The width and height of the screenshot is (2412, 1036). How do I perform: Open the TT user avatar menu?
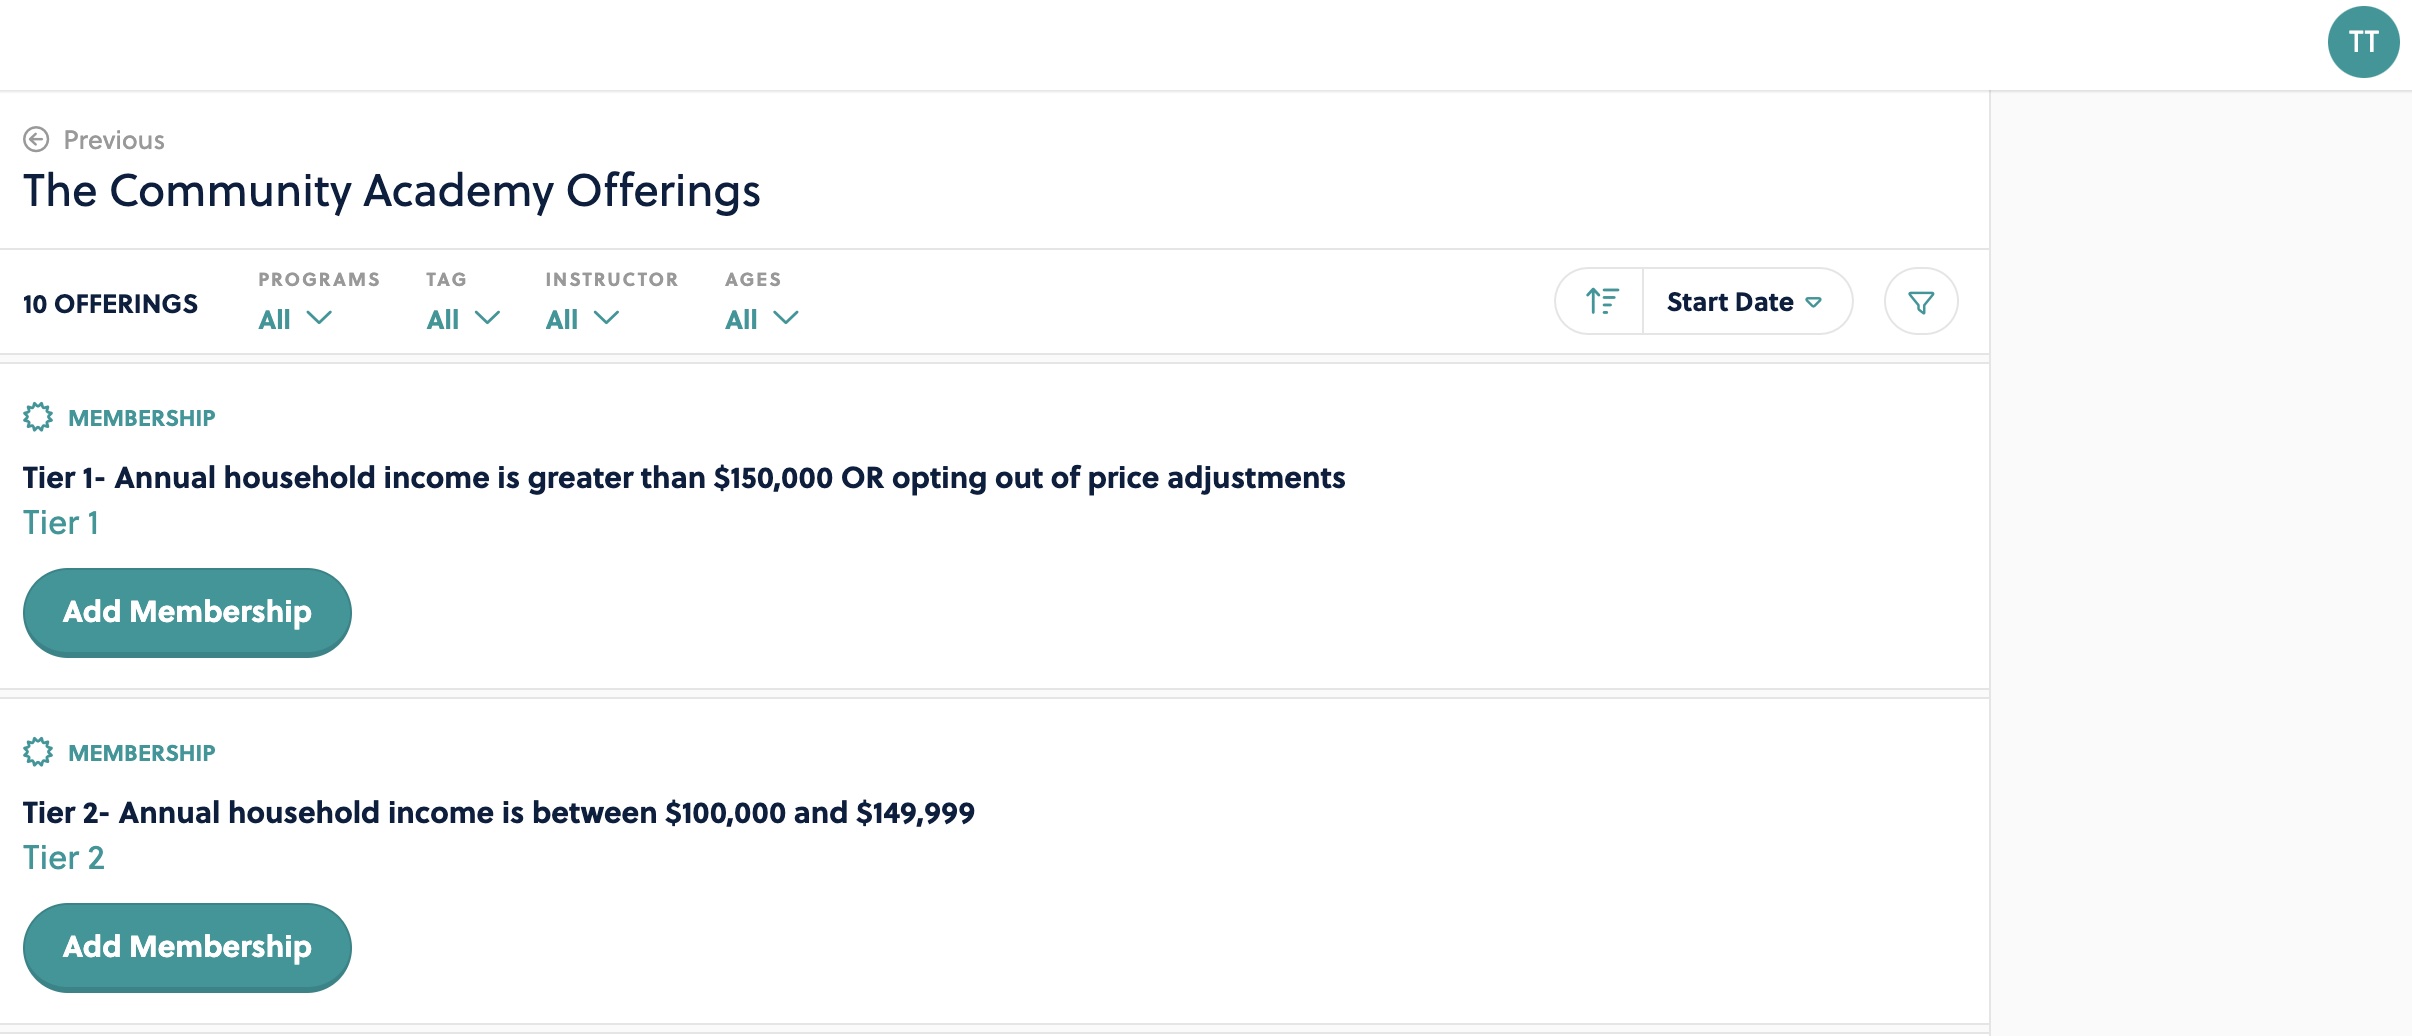point(2363,42)
